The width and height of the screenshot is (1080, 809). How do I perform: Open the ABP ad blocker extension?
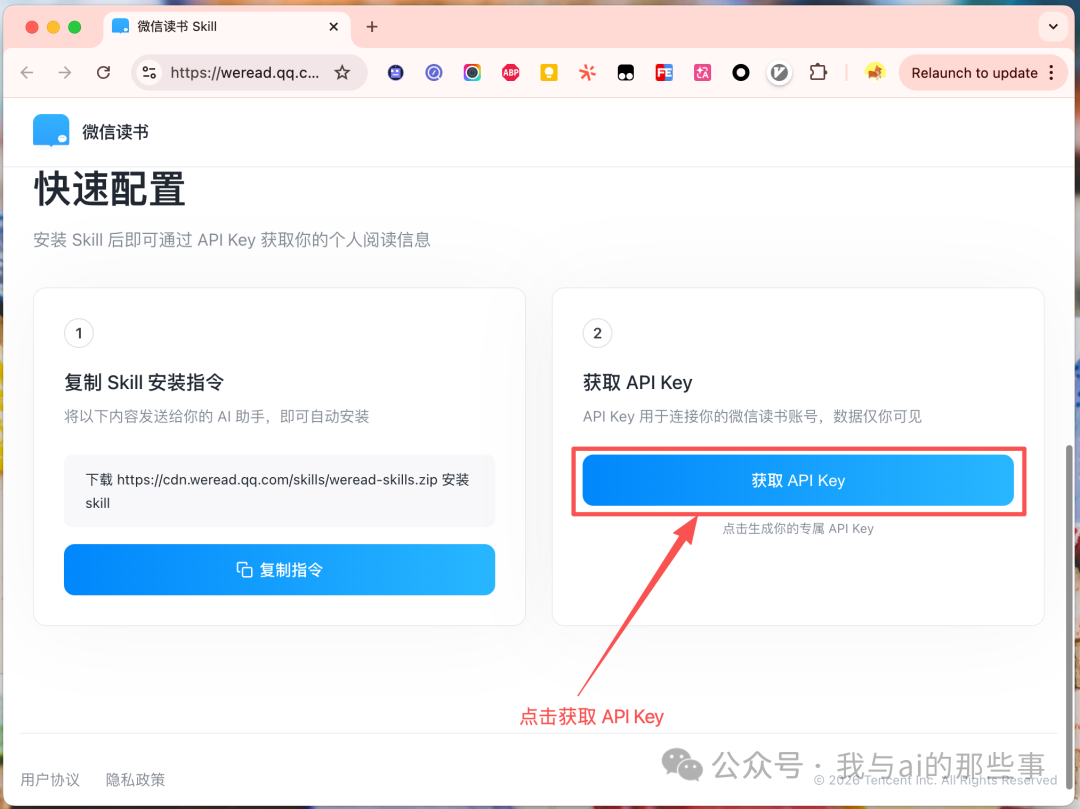click(x=510, y=72)
